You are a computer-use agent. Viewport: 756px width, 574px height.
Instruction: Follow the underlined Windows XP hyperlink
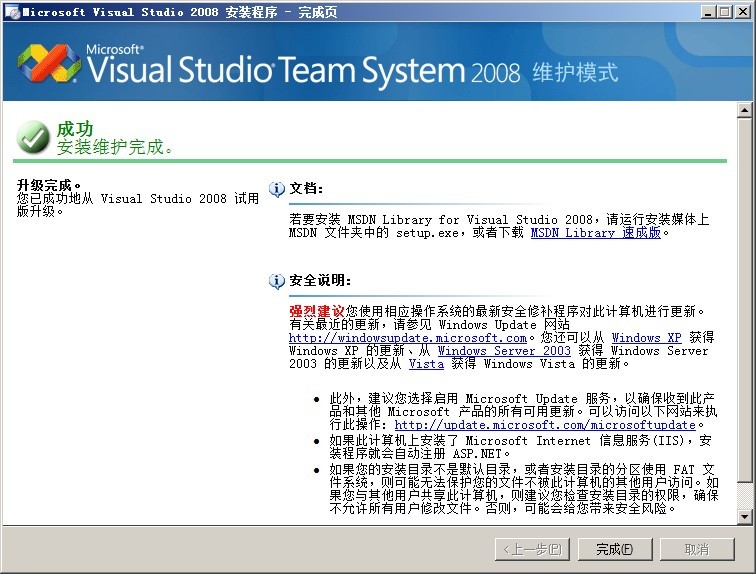click(x=646, y=338)
